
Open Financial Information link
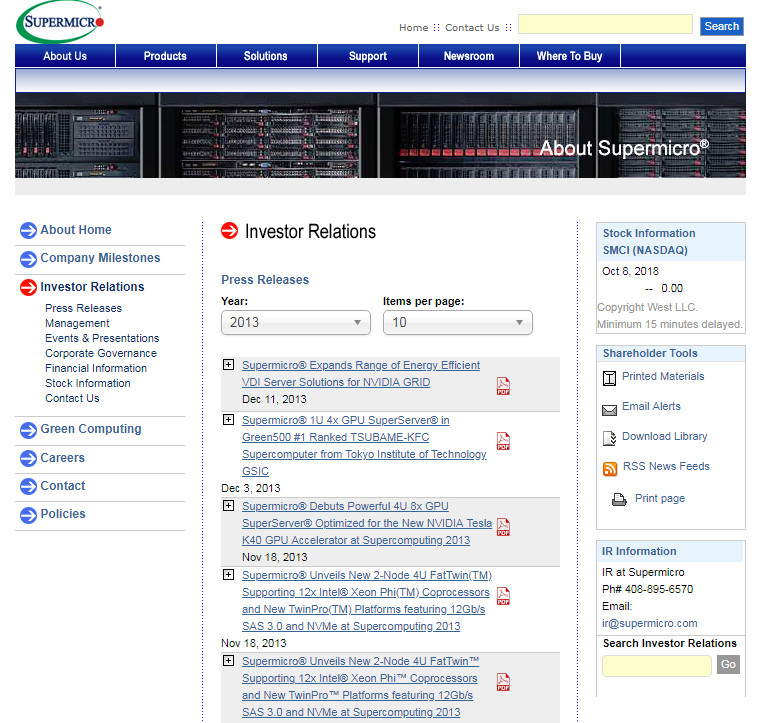pos(96,368)
